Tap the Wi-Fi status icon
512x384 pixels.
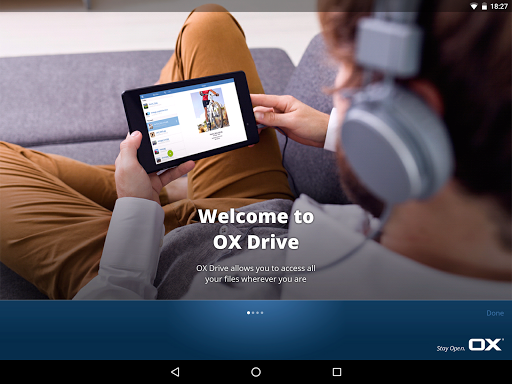pyautogui.click(x=474, y=6)
